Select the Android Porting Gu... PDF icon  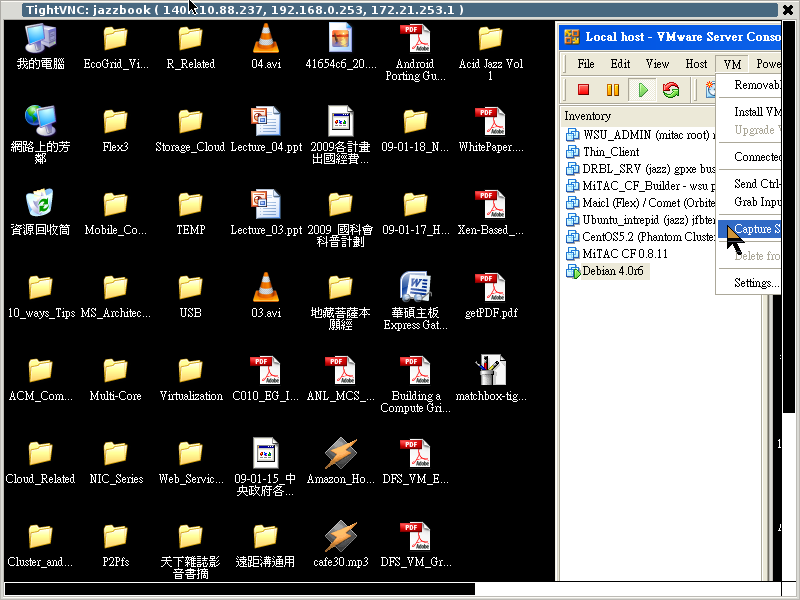click(415, 53)
